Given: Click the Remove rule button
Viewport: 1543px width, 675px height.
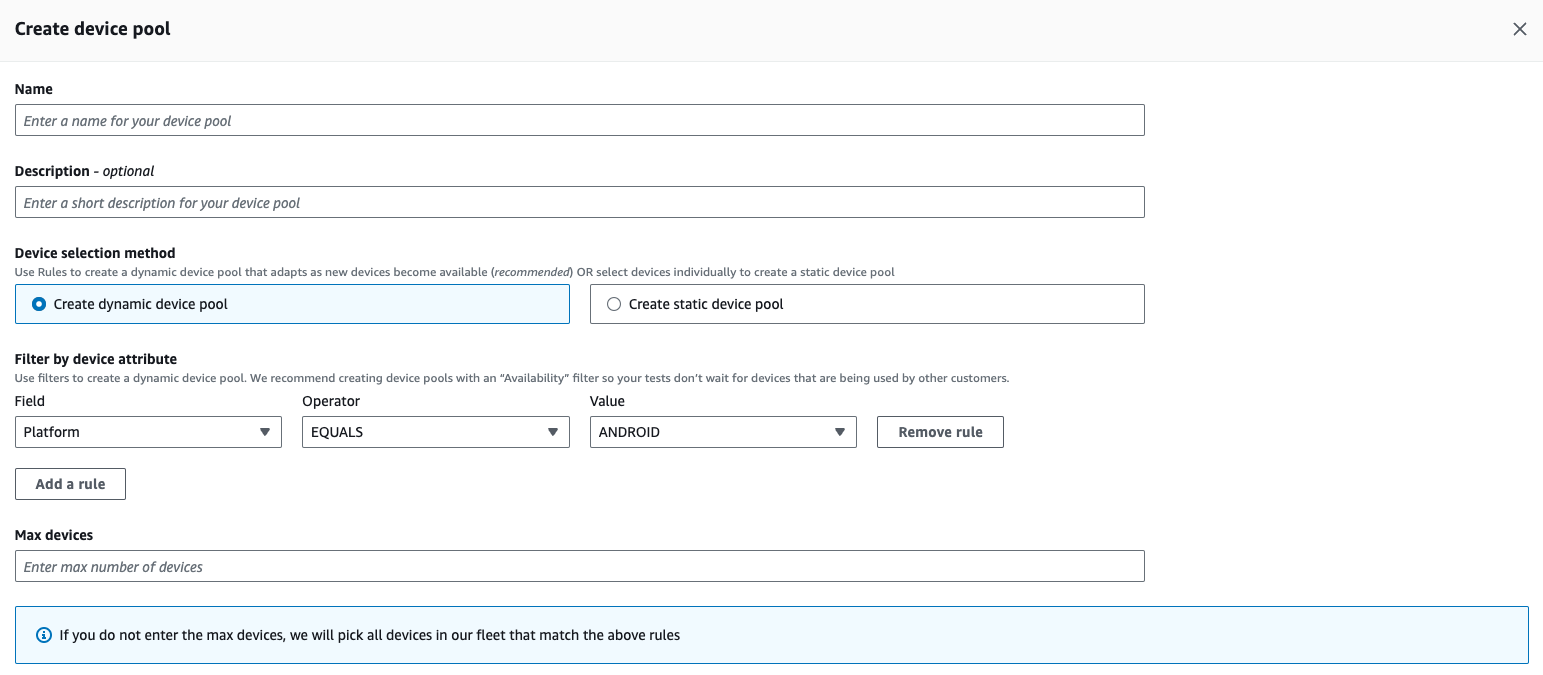Looking at the screenshot, I should (939, 431).
